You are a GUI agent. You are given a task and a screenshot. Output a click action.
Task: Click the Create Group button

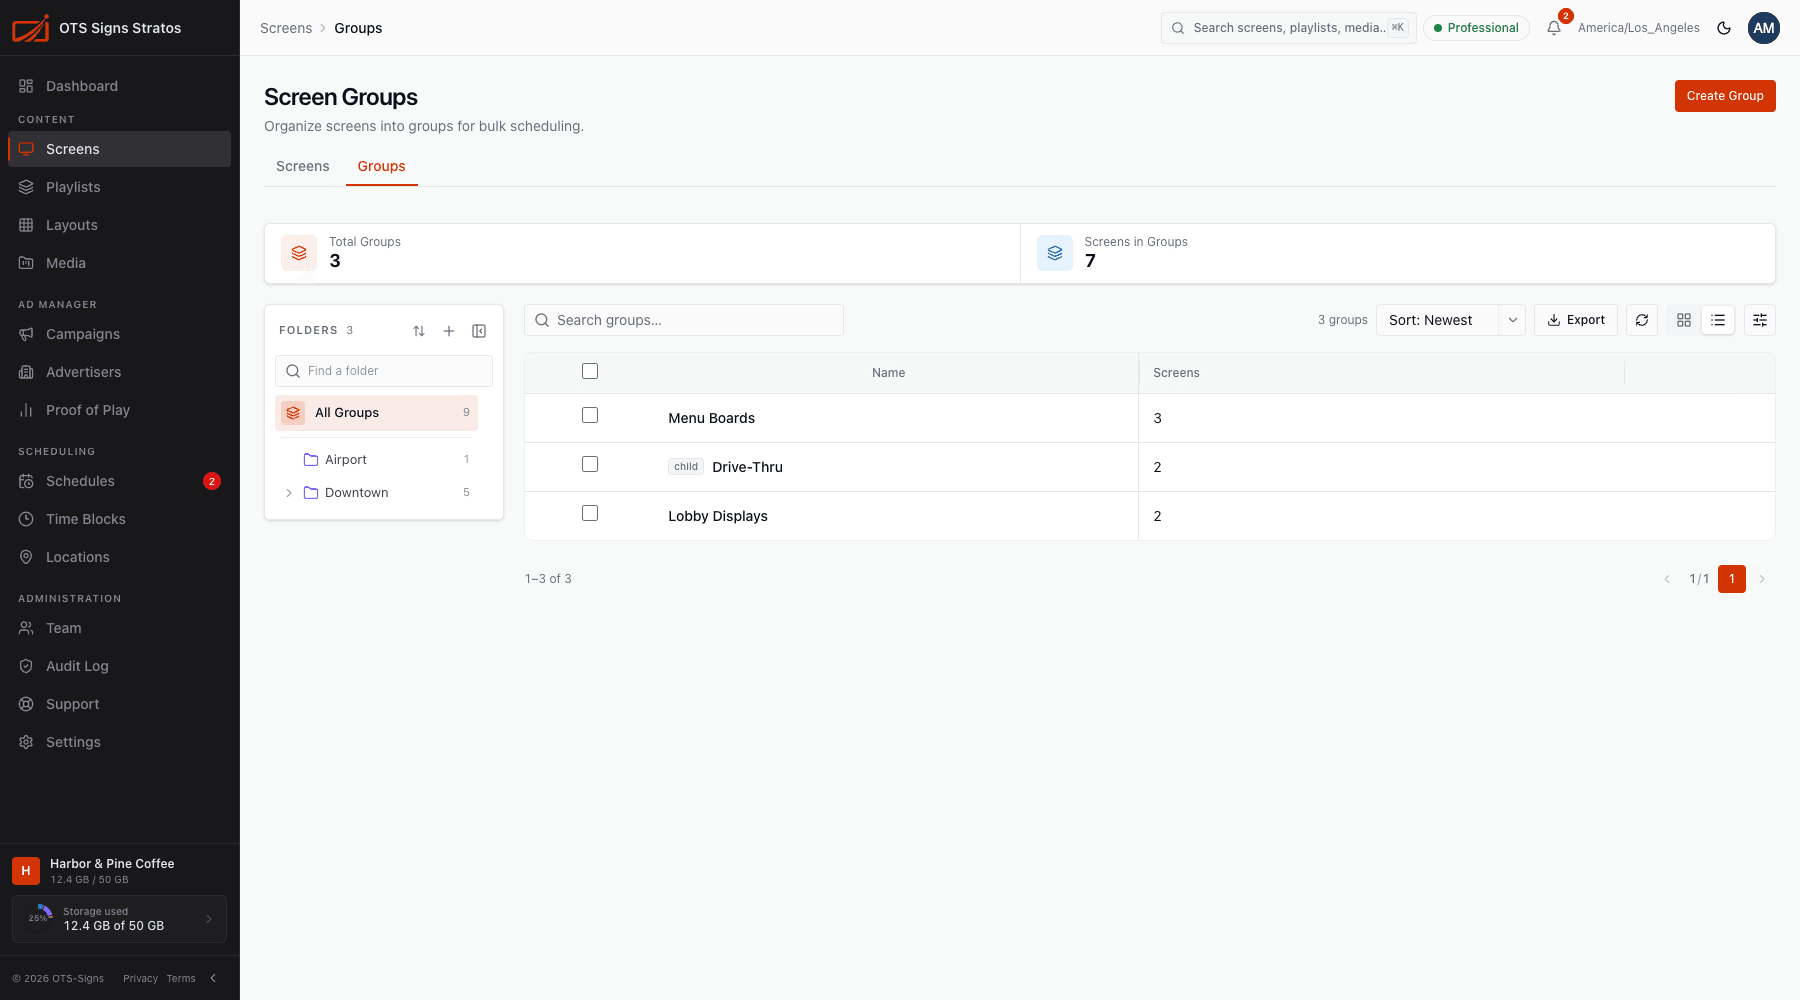[1725, 96]
